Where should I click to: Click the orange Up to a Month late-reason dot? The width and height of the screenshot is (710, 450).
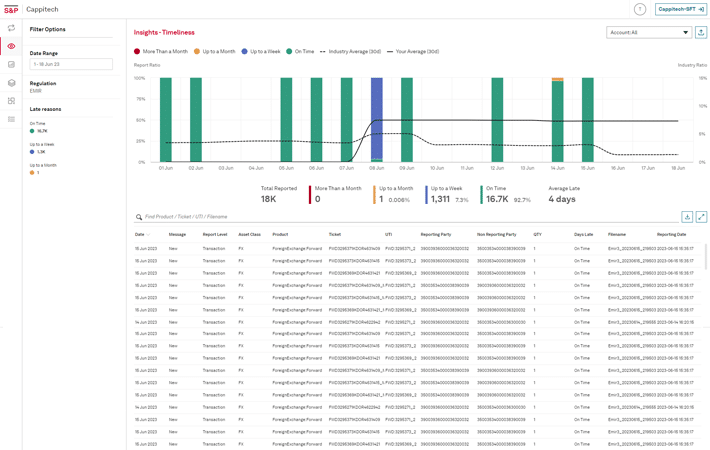click(32, 173)
